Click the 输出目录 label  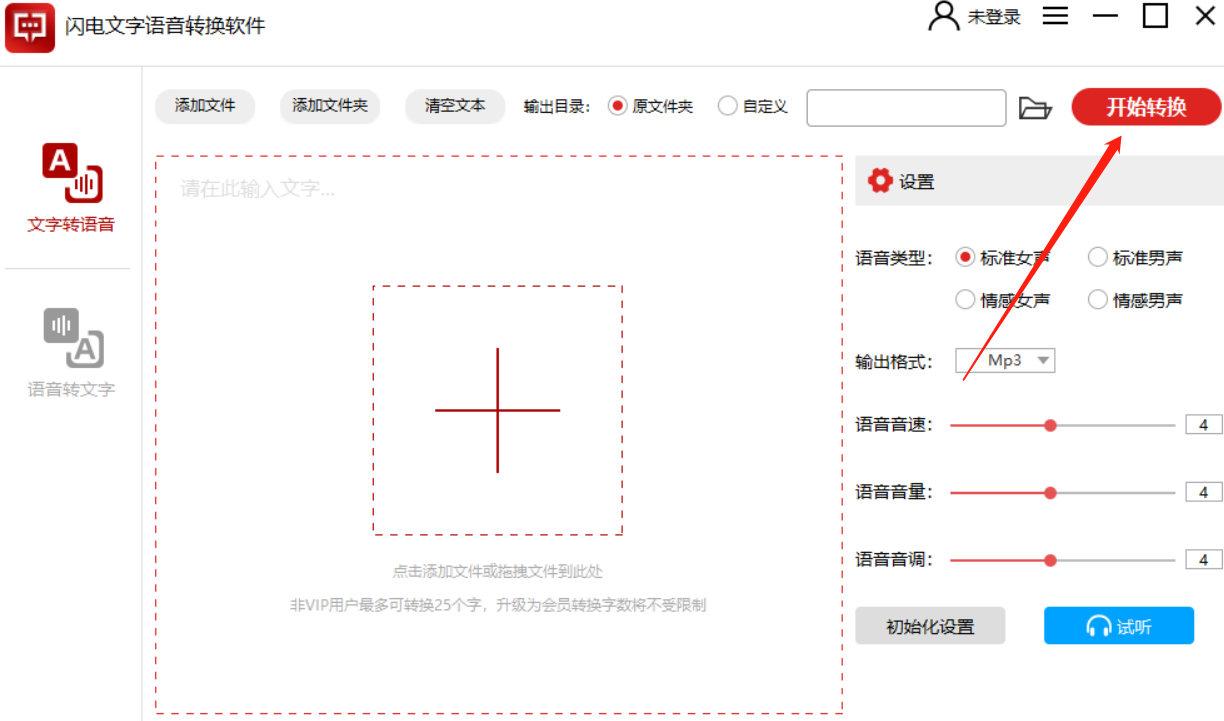point(558,106)
